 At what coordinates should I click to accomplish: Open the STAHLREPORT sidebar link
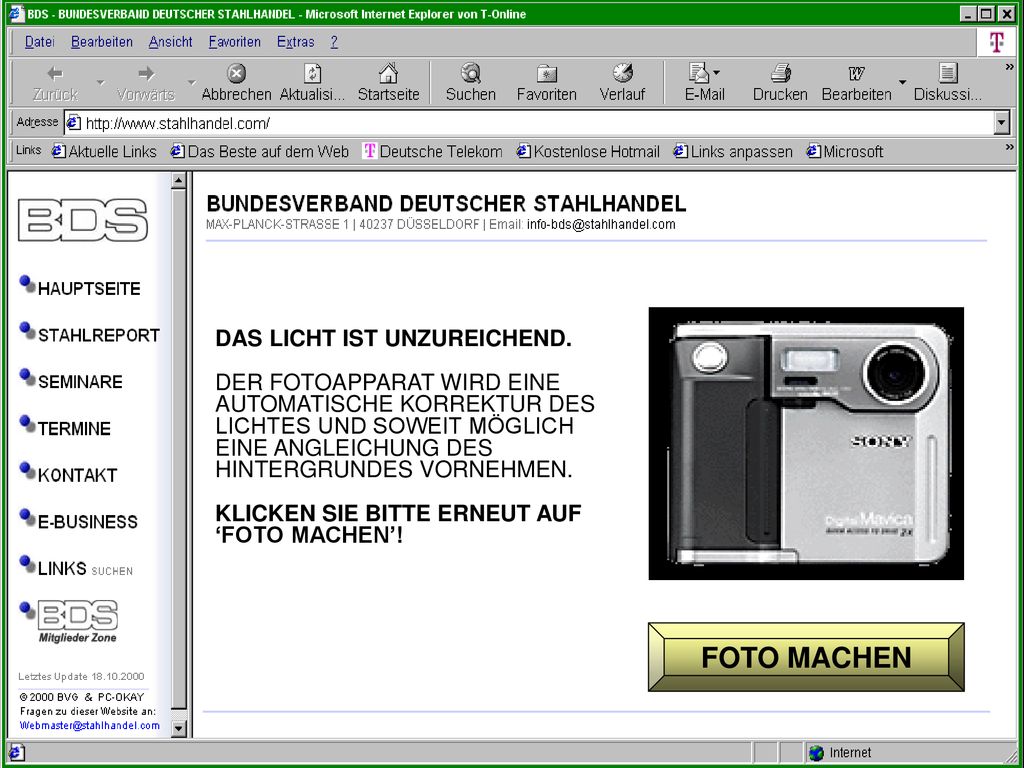(99, 335)
